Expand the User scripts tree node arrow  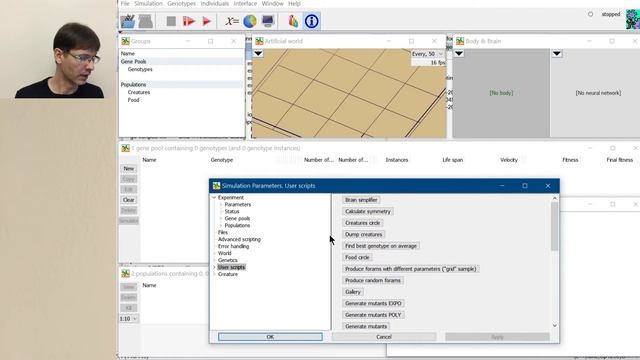tap(214, 267)
